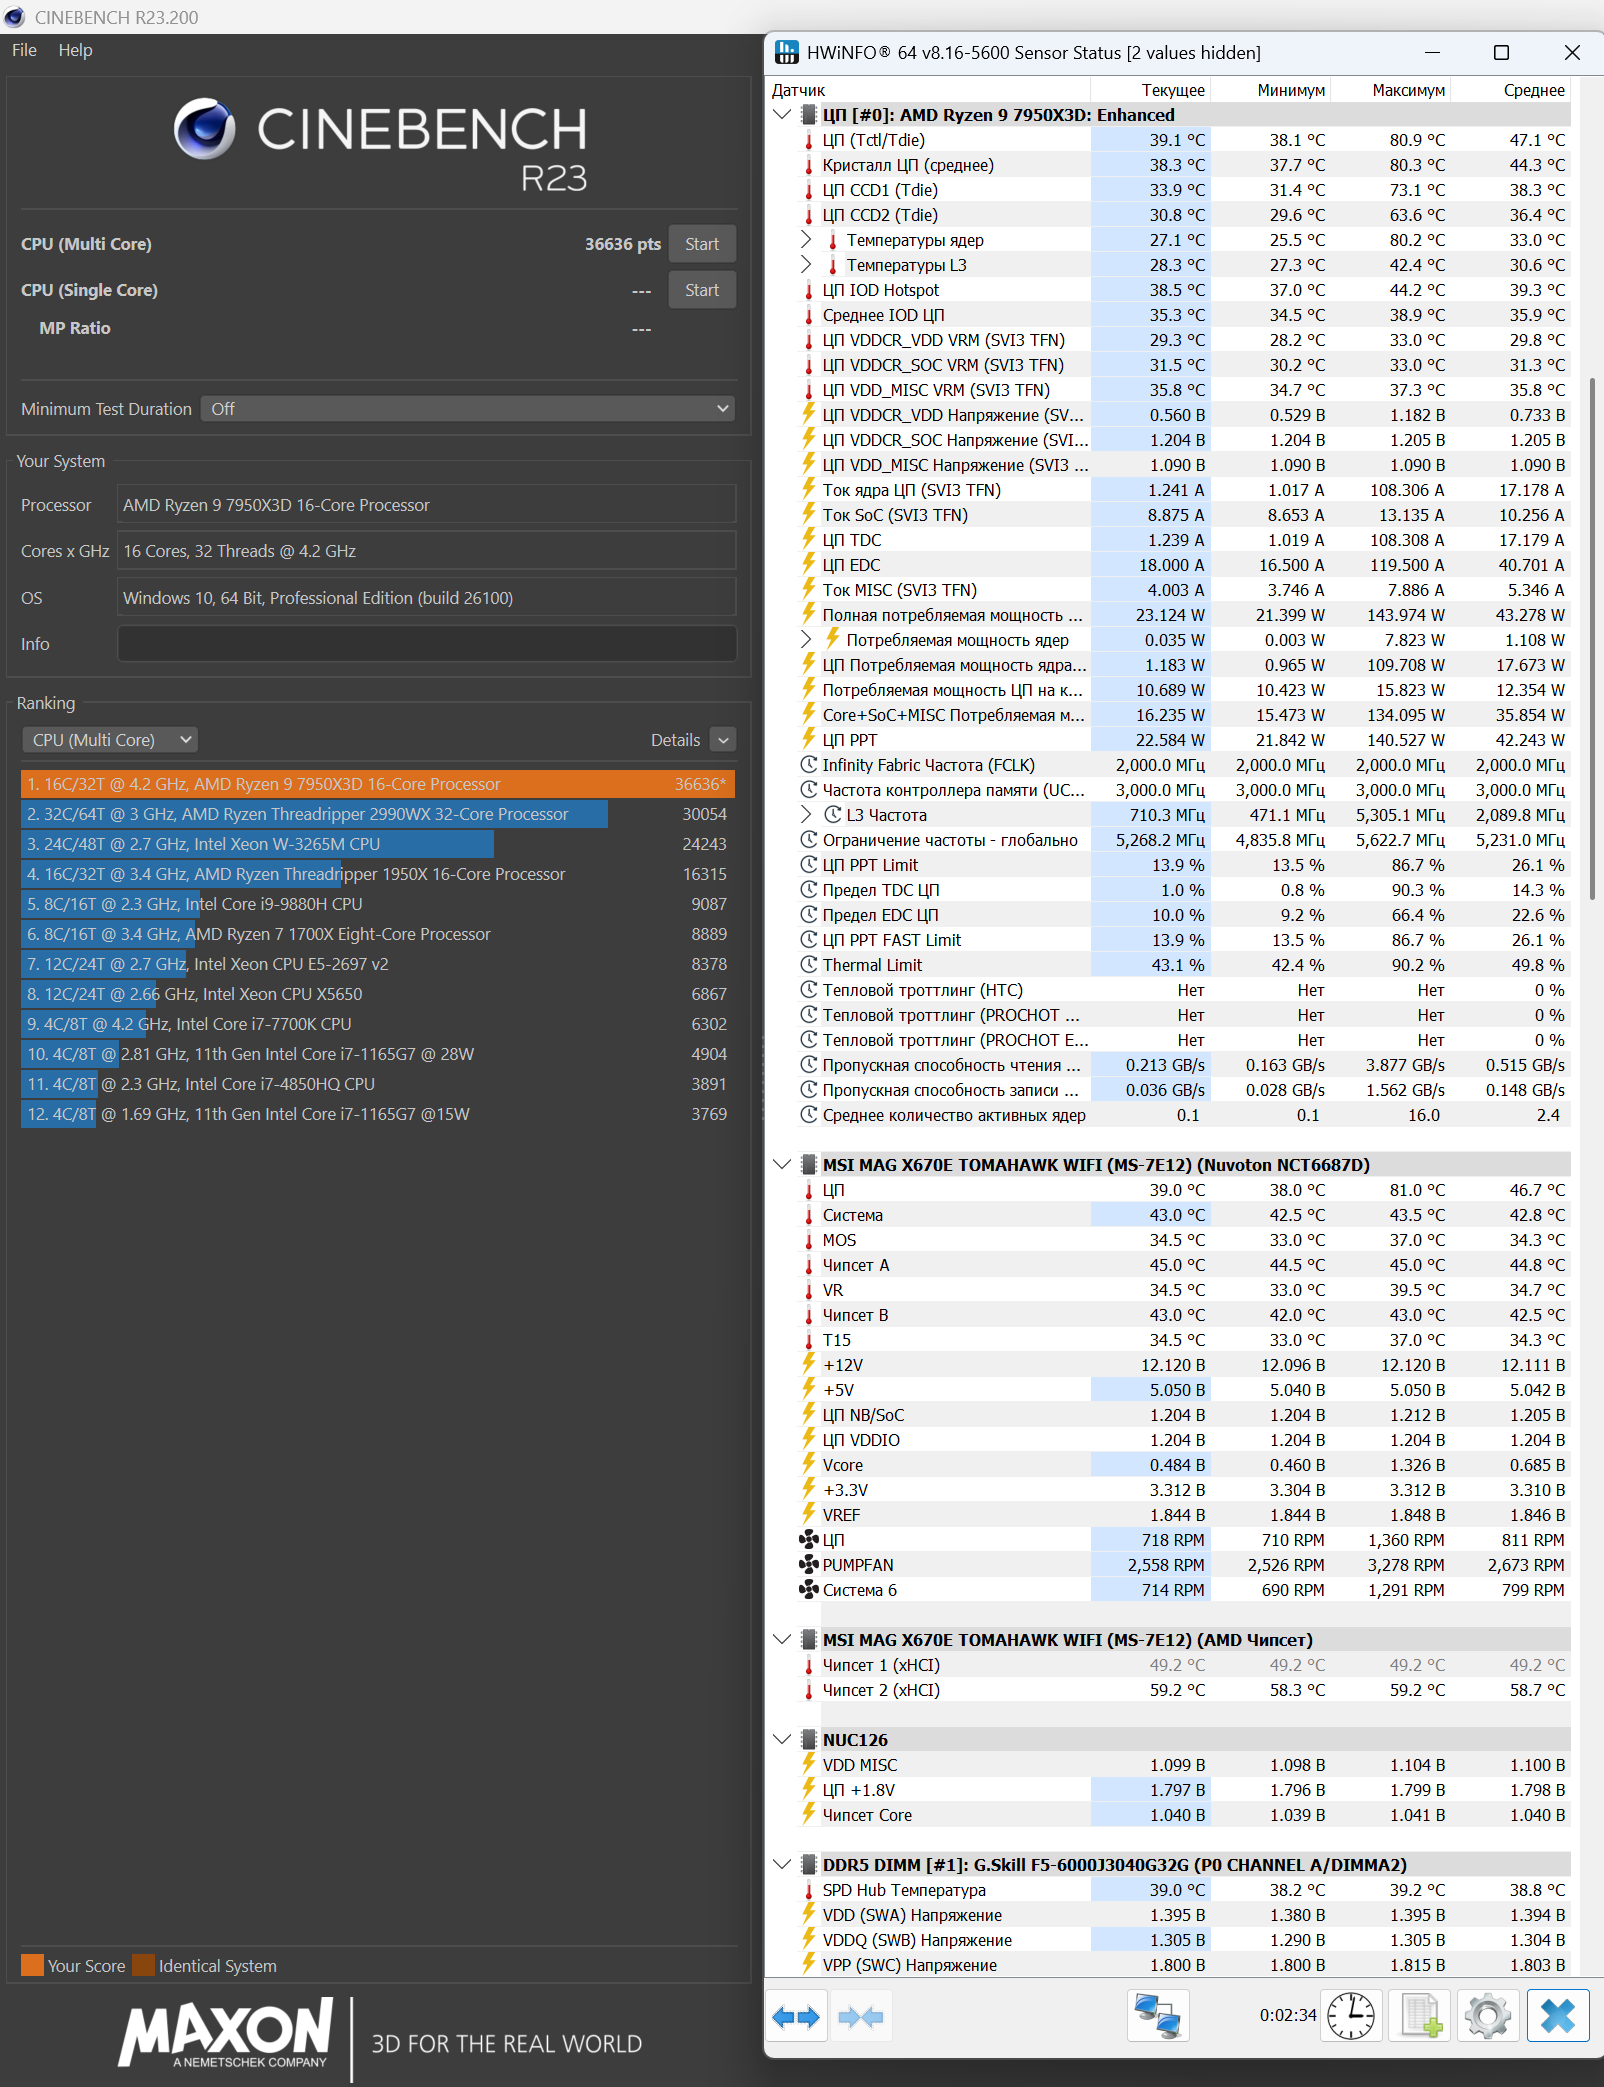Select the Core i9-9880H ranking row

point(378,904)
